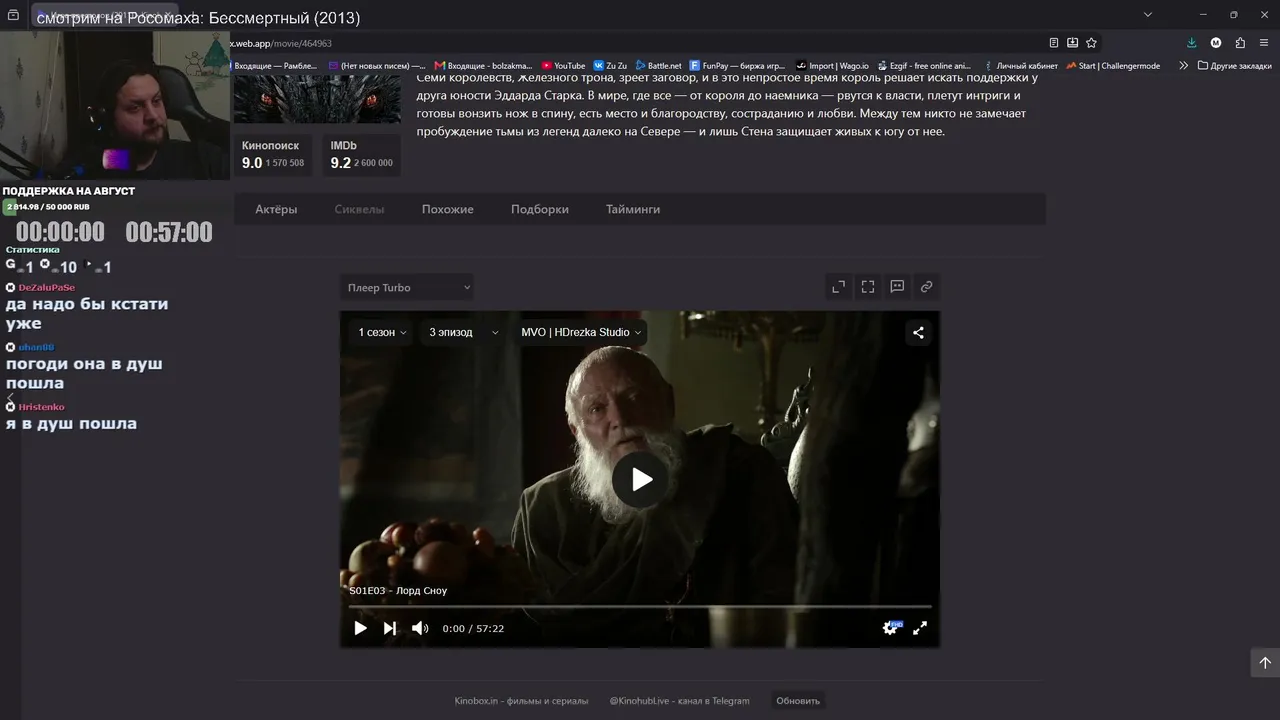Open the Плеер Turbo player selector

click(406, 288)
